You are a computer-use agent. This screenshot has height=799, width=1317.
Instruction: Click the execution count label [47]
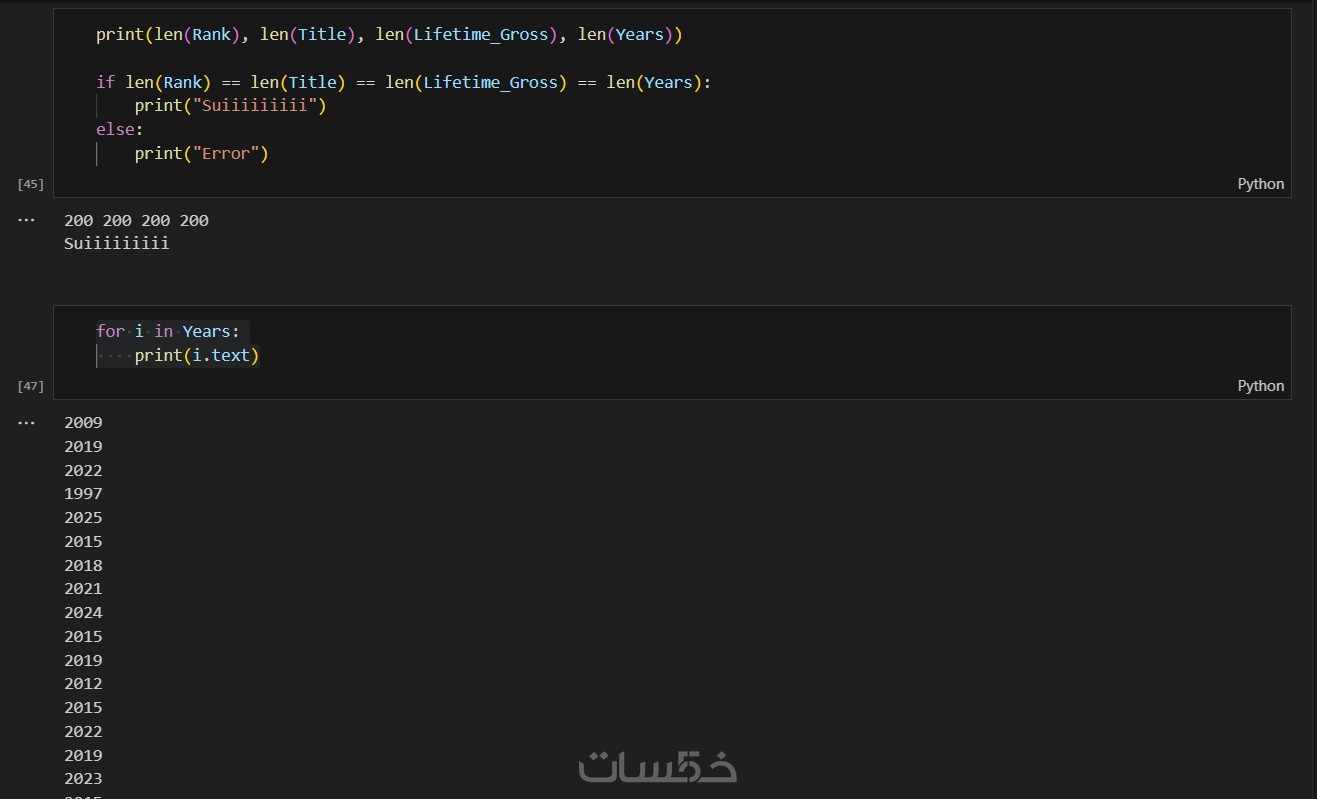coord(31,386)
